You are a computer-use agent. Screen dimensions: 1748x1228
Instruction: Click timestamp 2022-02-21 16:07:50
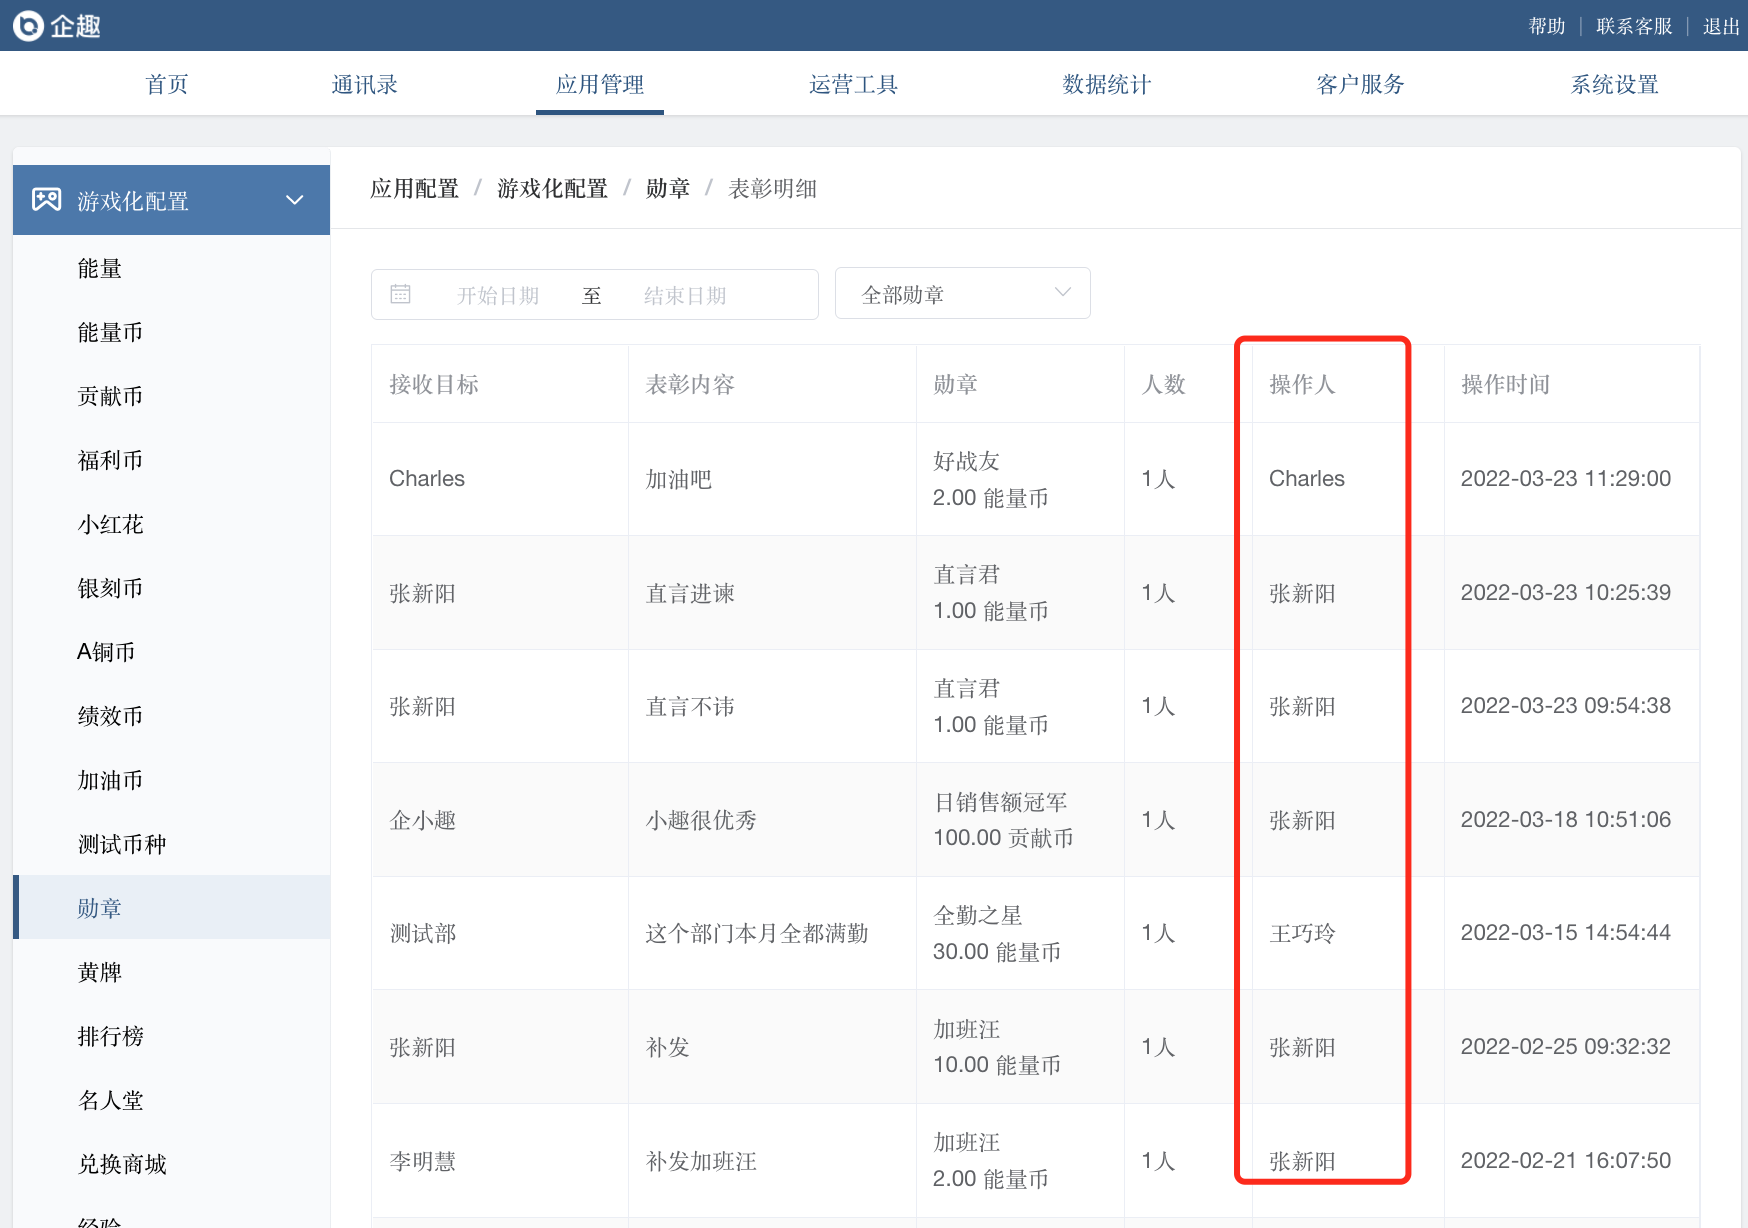point(1566,1160)
